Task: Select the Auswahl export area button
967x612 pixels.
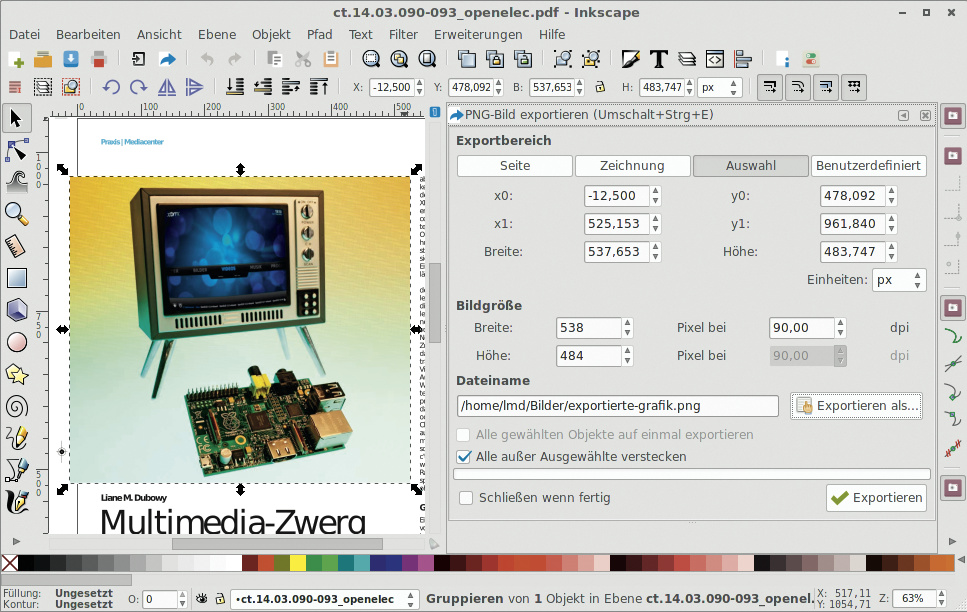Action: tap(751, 165)
